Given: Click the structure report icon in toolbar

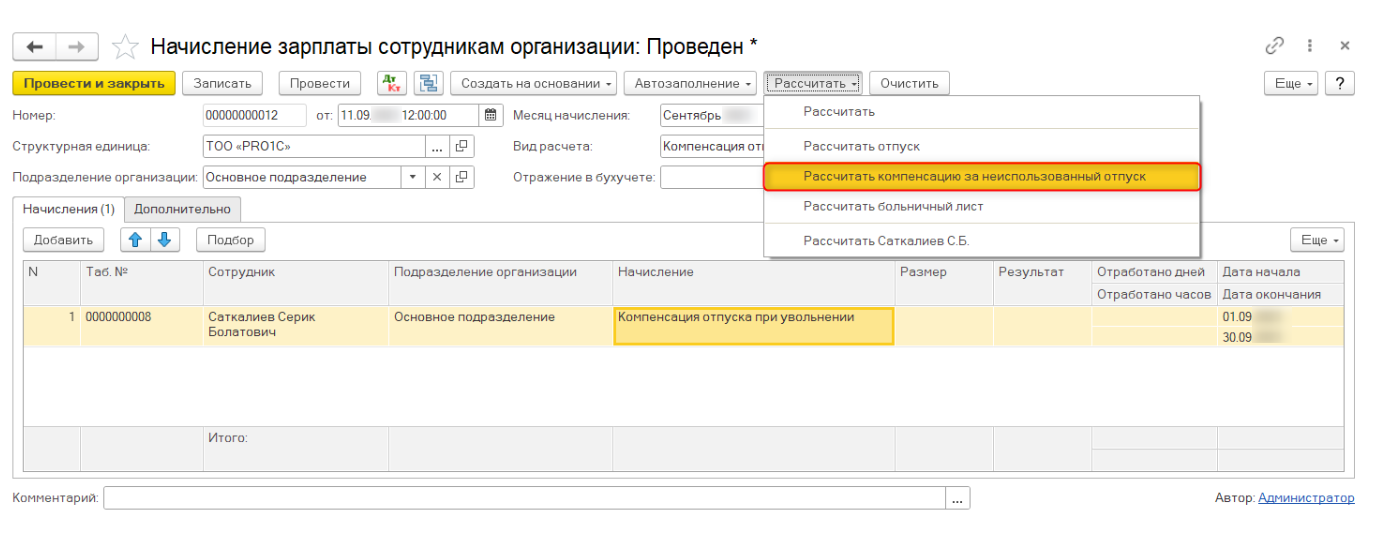Looking at the screenshot, I should 428,84.
